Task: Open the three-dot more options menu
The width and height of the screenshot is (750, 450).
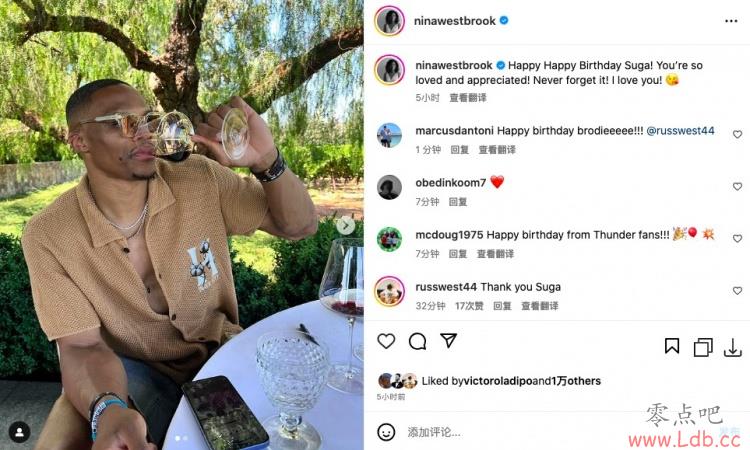Action: 731,21
